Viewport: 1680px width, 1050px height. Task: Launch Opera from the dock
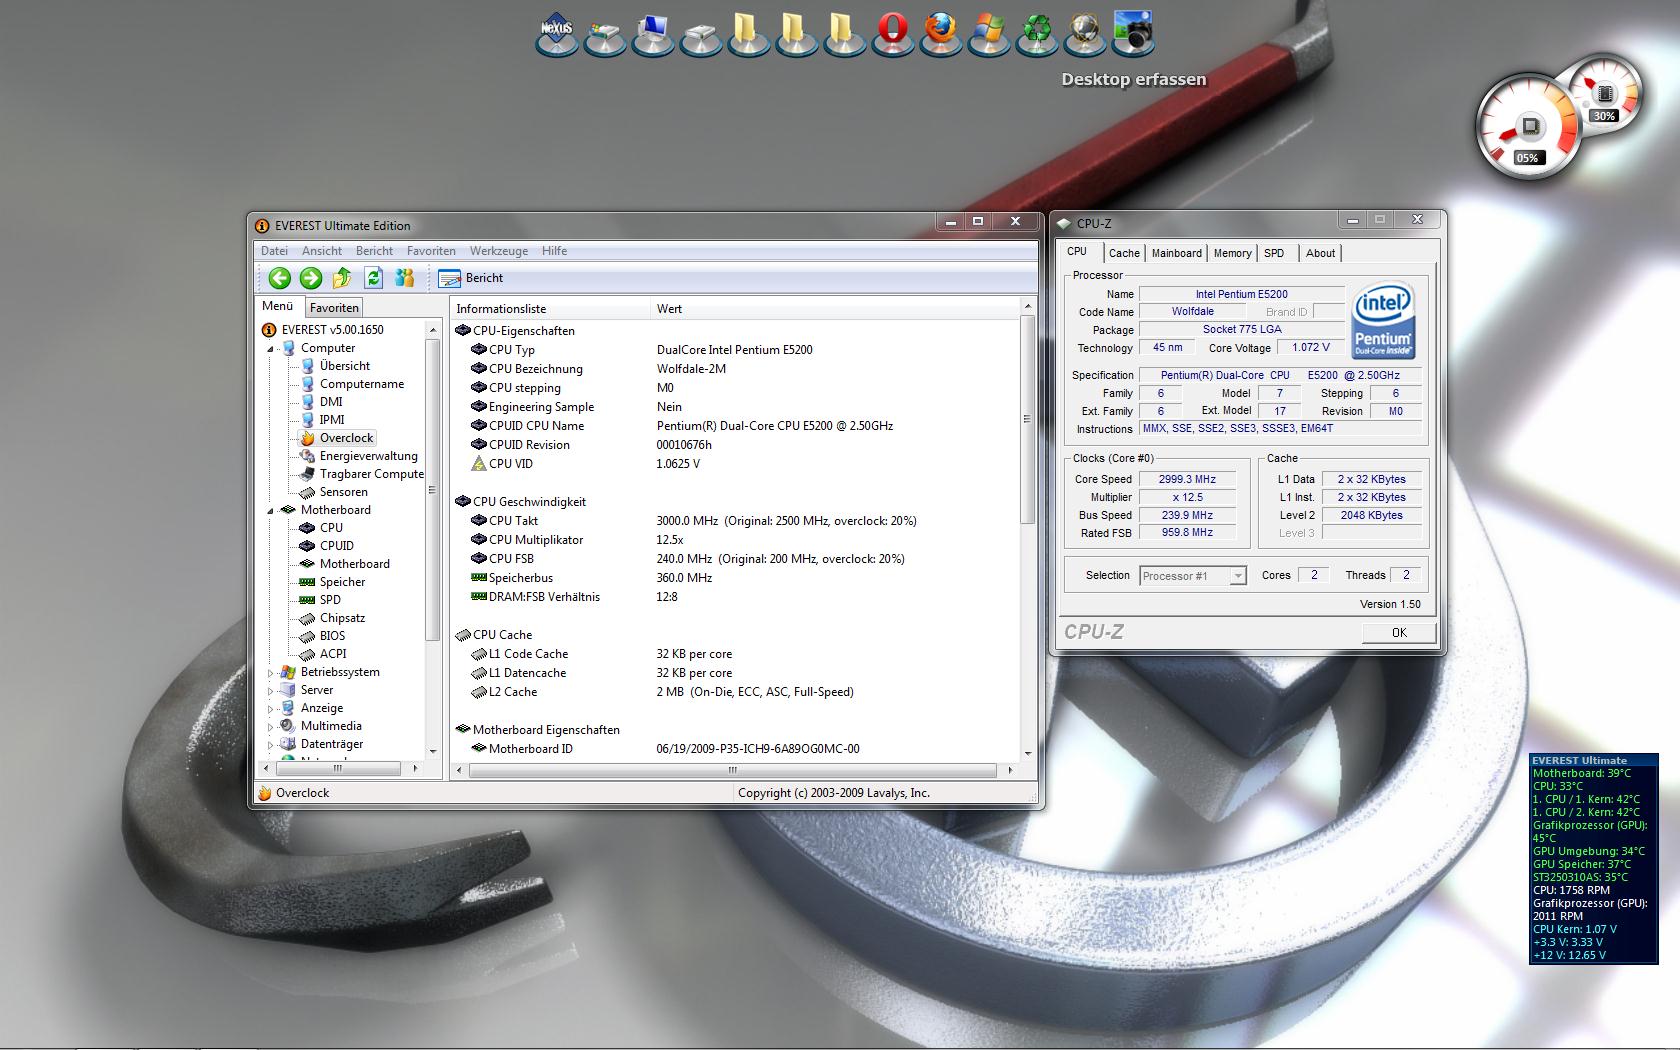pos(892,33)
